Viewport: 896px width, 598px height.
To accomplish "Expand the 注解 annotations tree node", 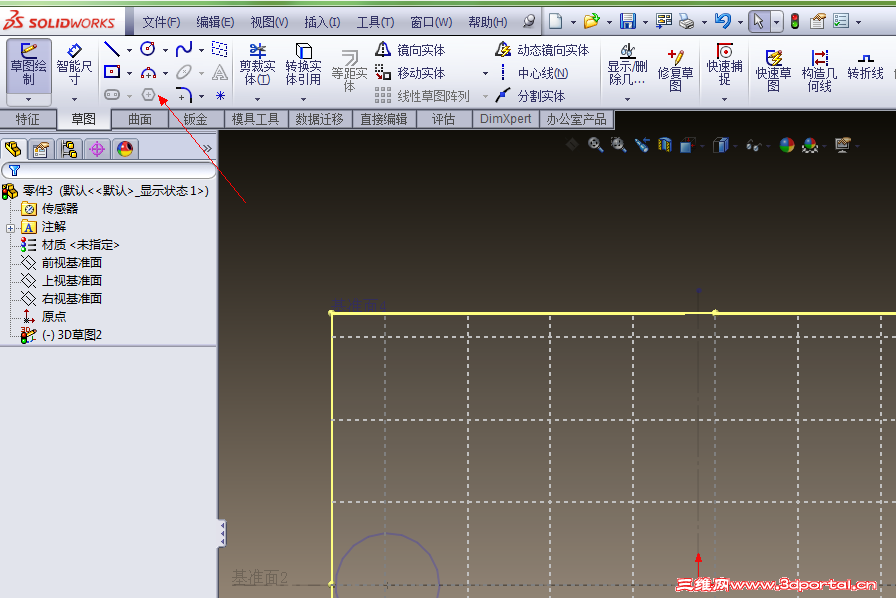I will click(x=10, y=228).
